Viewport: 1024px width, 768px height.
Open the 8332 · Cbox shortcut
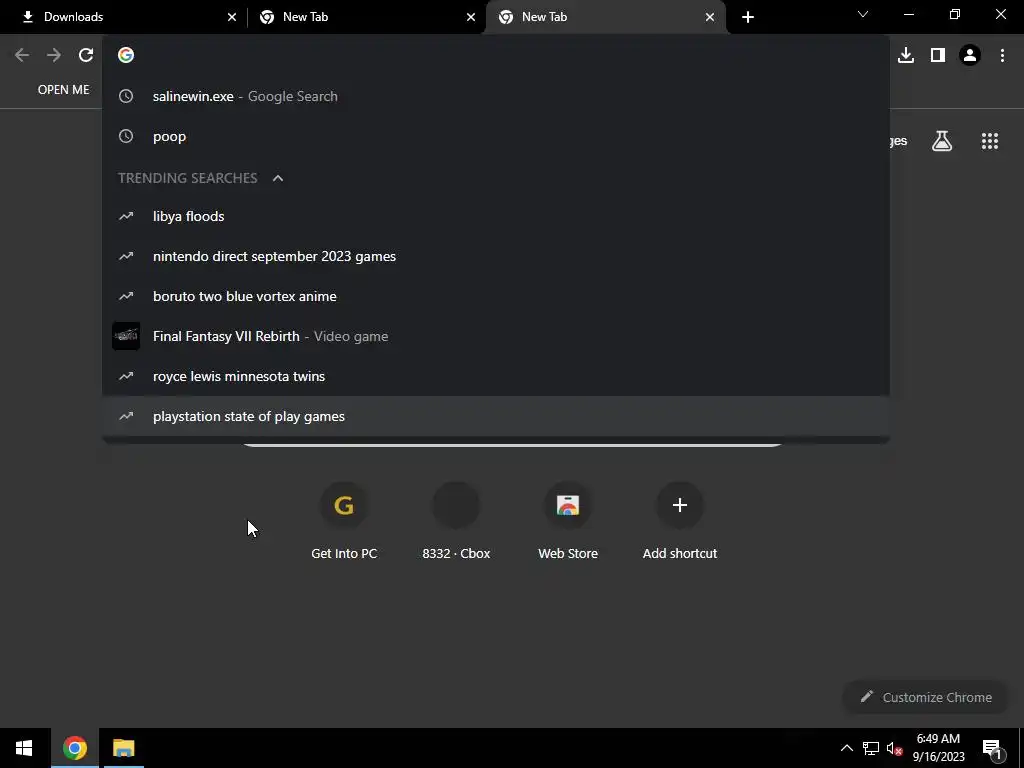[x=456, y=522]
